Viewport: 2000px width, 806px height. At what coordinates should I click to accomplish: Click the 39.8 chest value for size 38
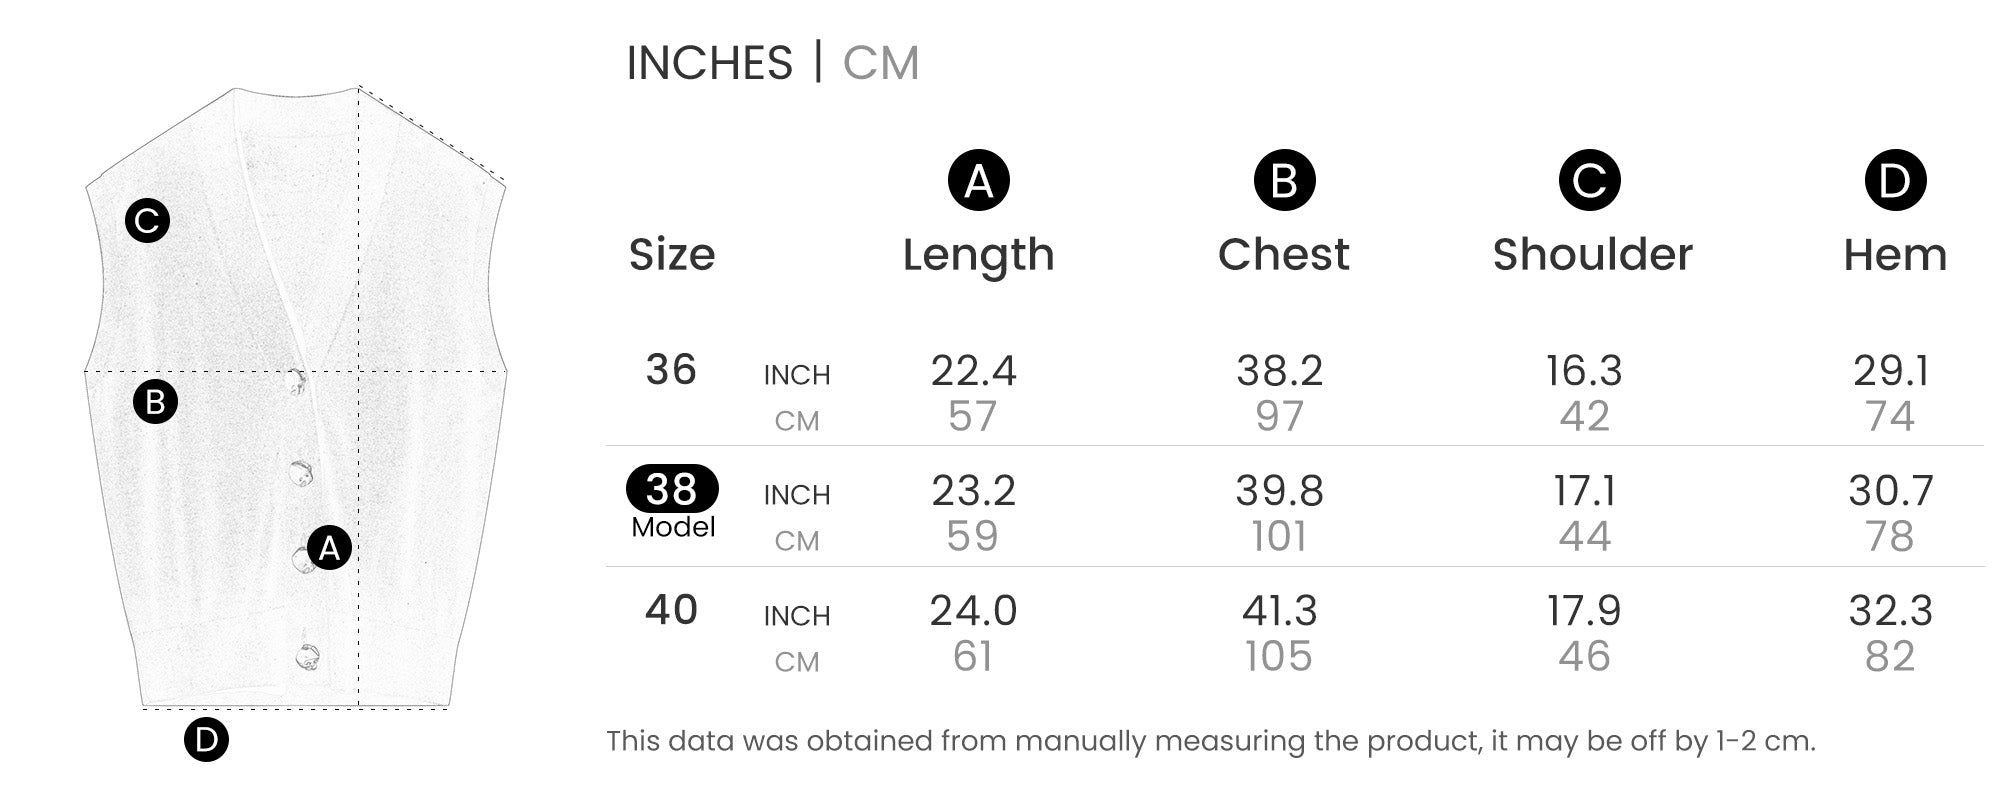pos(1279,491)
